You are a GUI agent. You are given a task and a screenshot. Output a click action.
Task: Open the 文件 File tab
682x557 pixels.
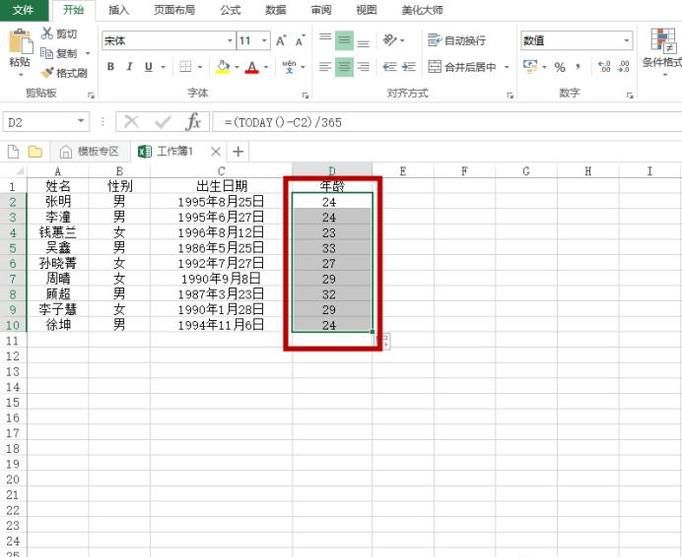point(23,10)
